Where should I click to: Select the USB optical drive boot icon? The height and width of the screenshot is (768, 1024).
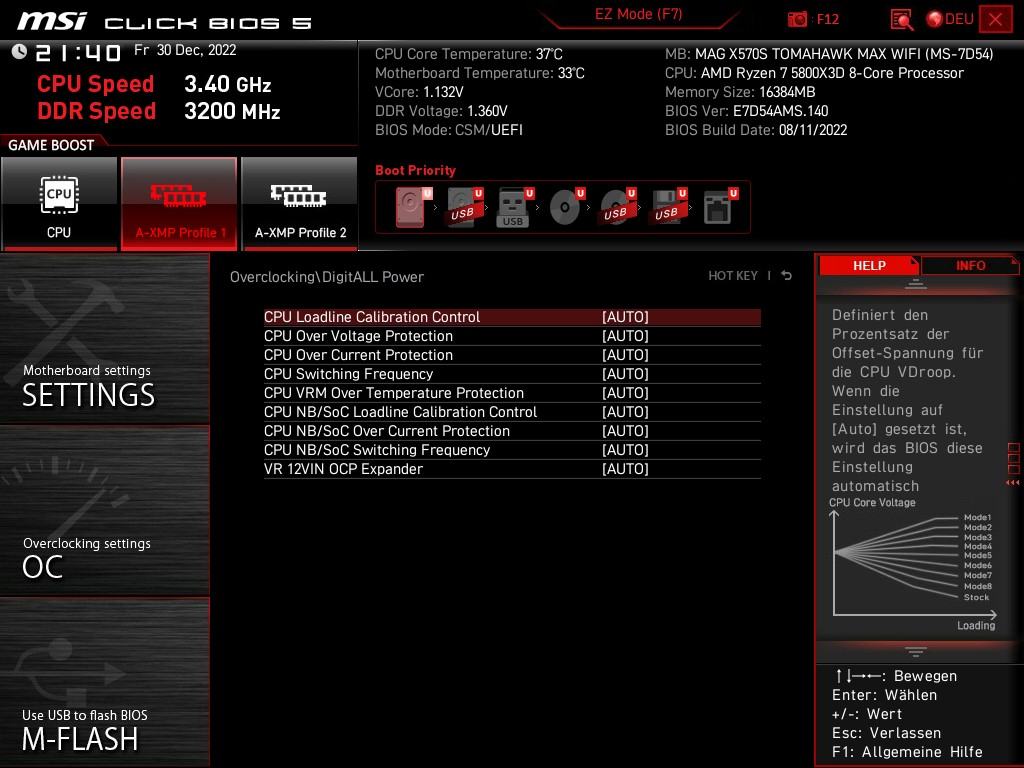pyautogui.click(x=616, y=207)
